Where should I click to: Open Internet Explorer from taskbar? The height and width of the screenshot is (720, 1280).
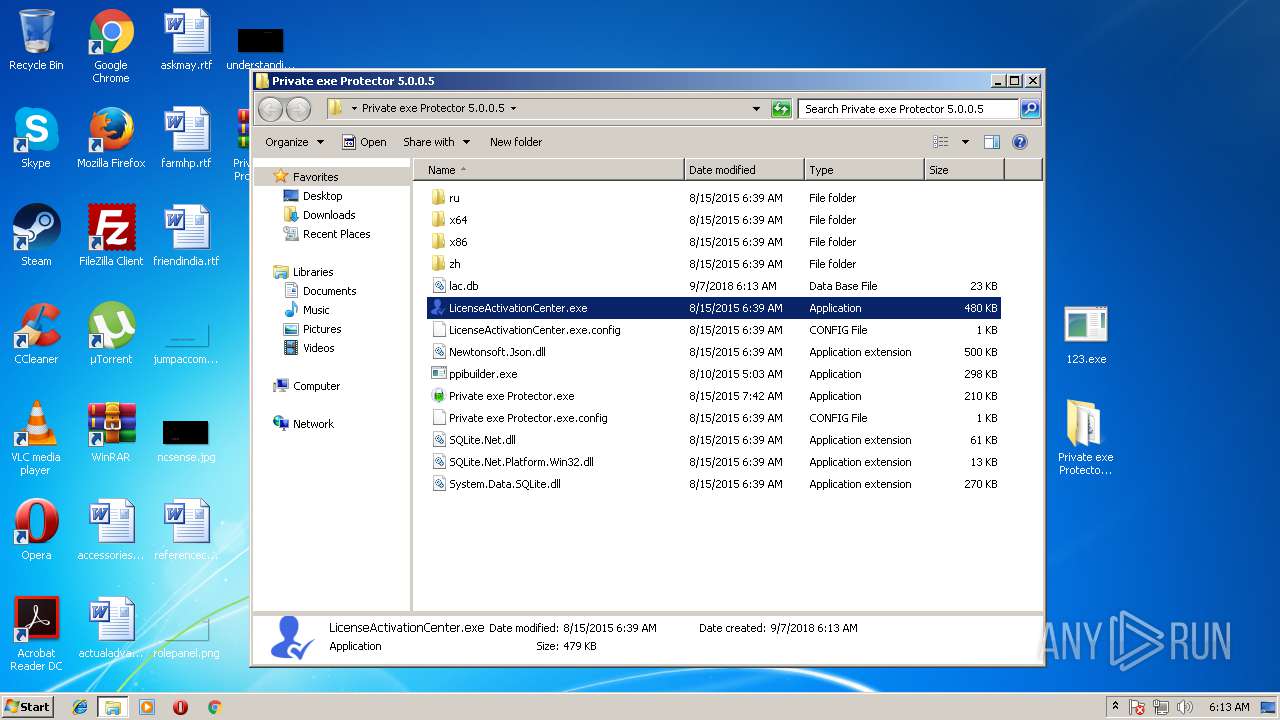[x=80, y=707]
